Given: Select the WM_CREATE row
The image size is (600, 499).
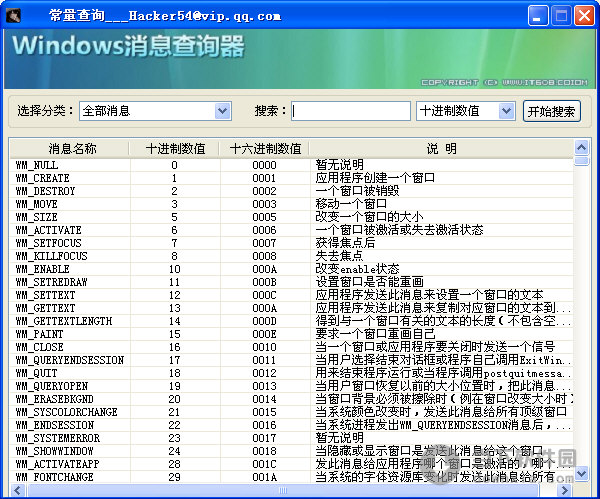Looking at the screenshot, I should [292, 178].
